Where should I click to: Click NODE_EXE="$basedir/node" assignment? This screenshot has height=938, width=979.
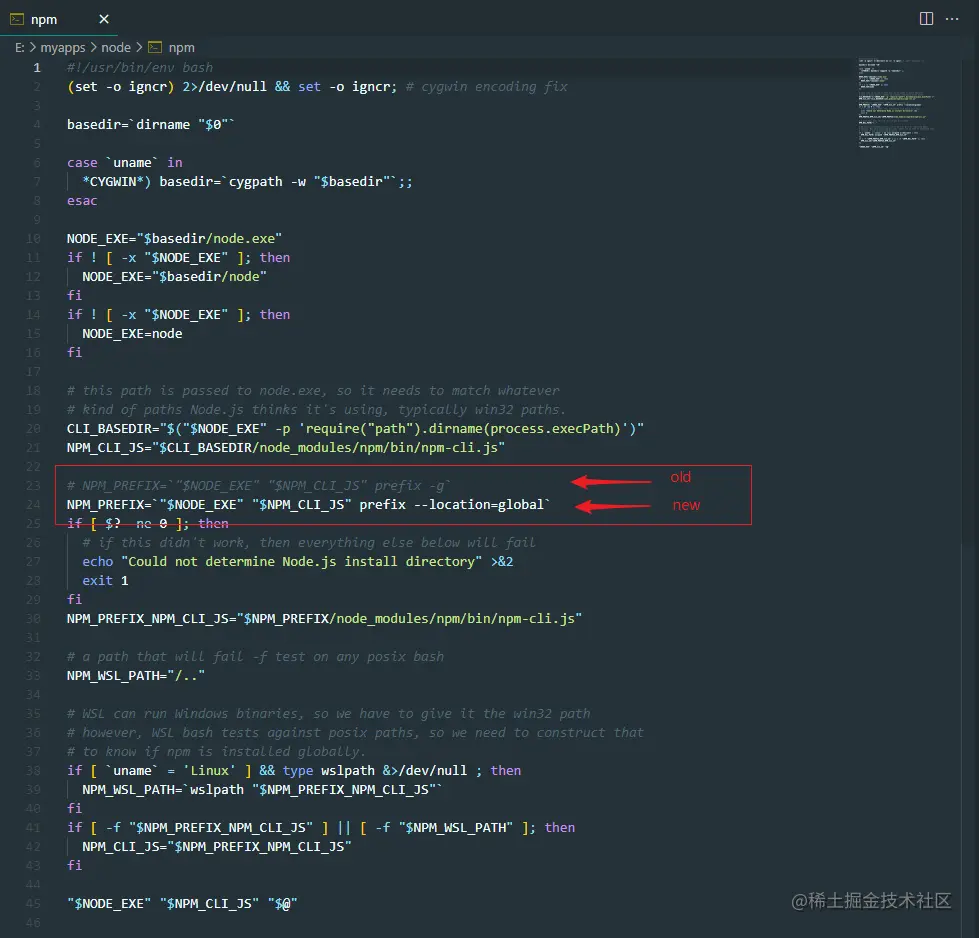pyautogui.click(x=174, y=277)
